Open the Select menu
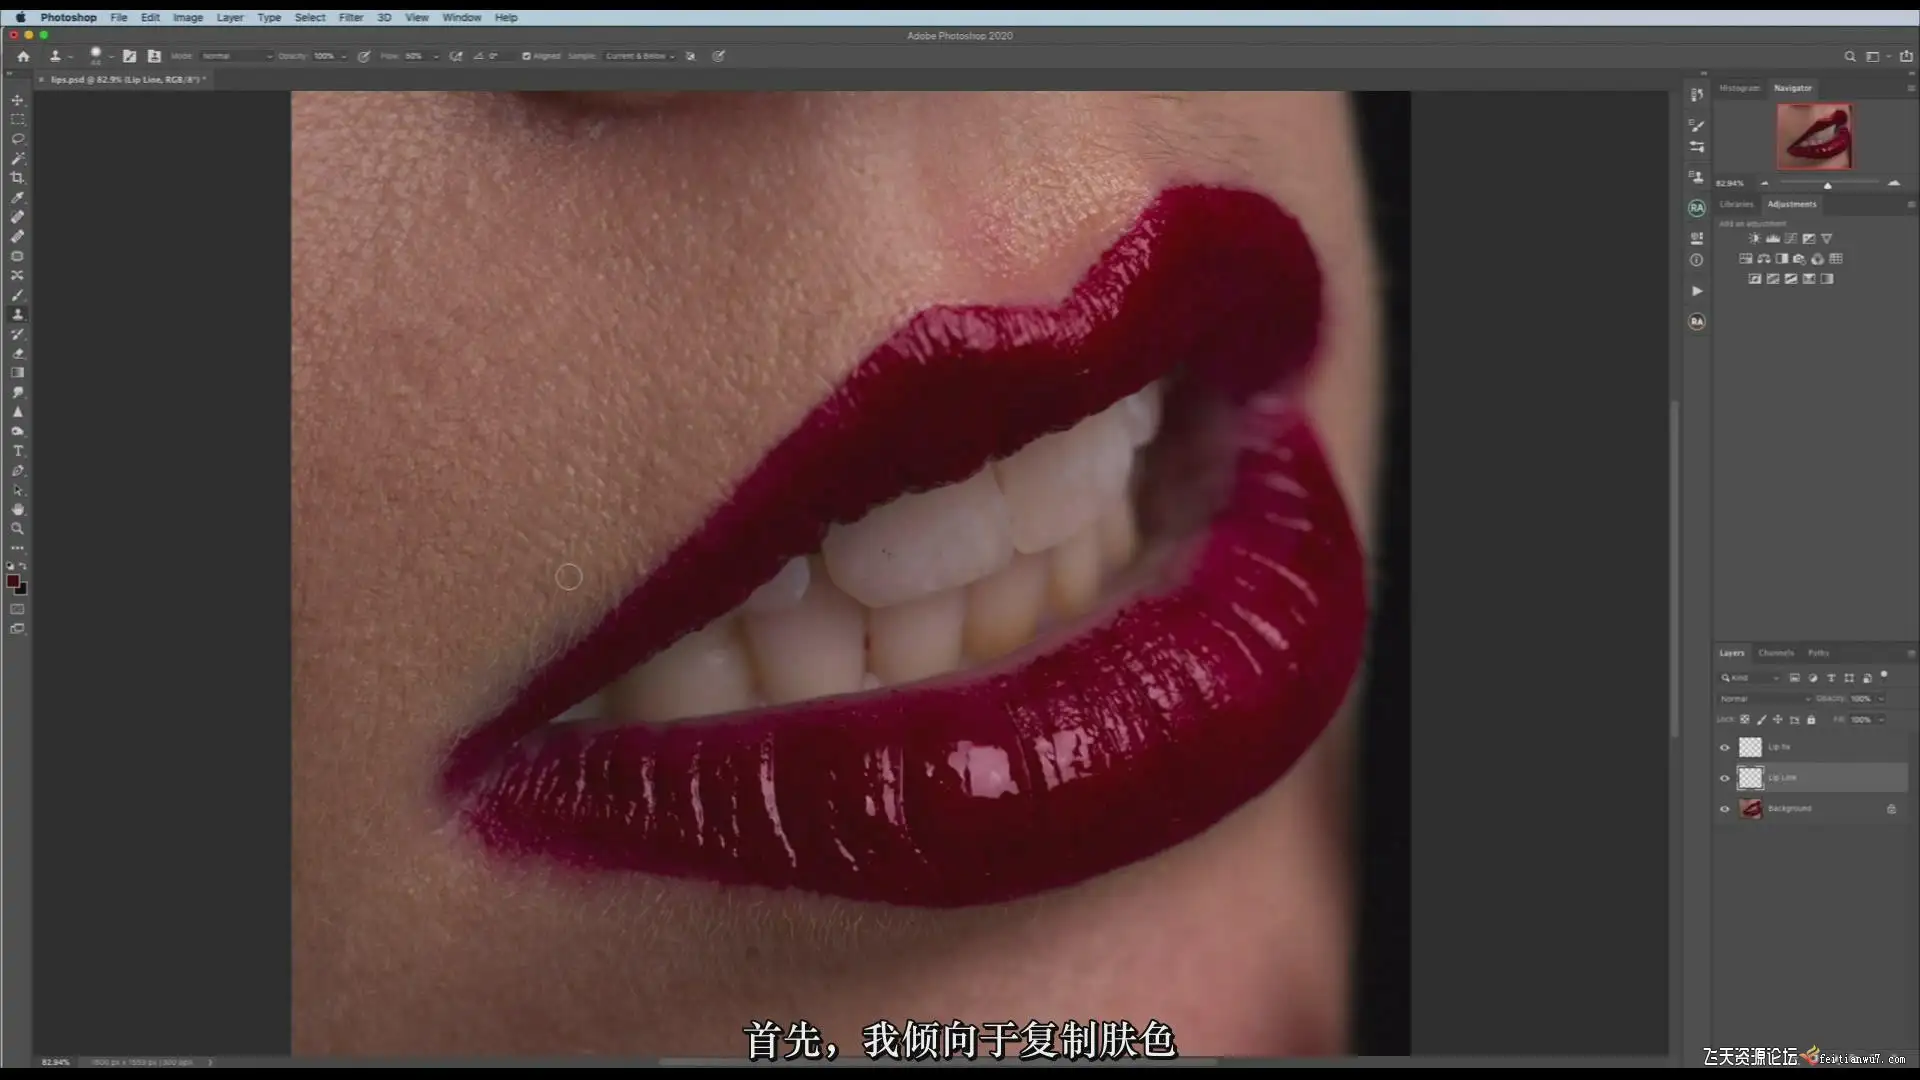The image size is (1920, 1080). pos(310,17)
